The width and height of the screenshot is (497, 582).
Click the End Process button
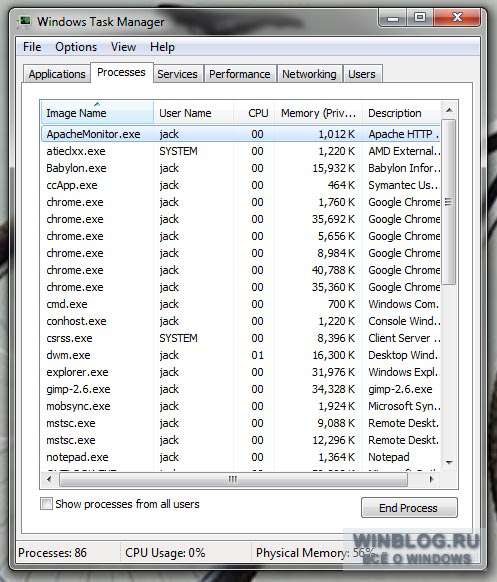point(409,507)
